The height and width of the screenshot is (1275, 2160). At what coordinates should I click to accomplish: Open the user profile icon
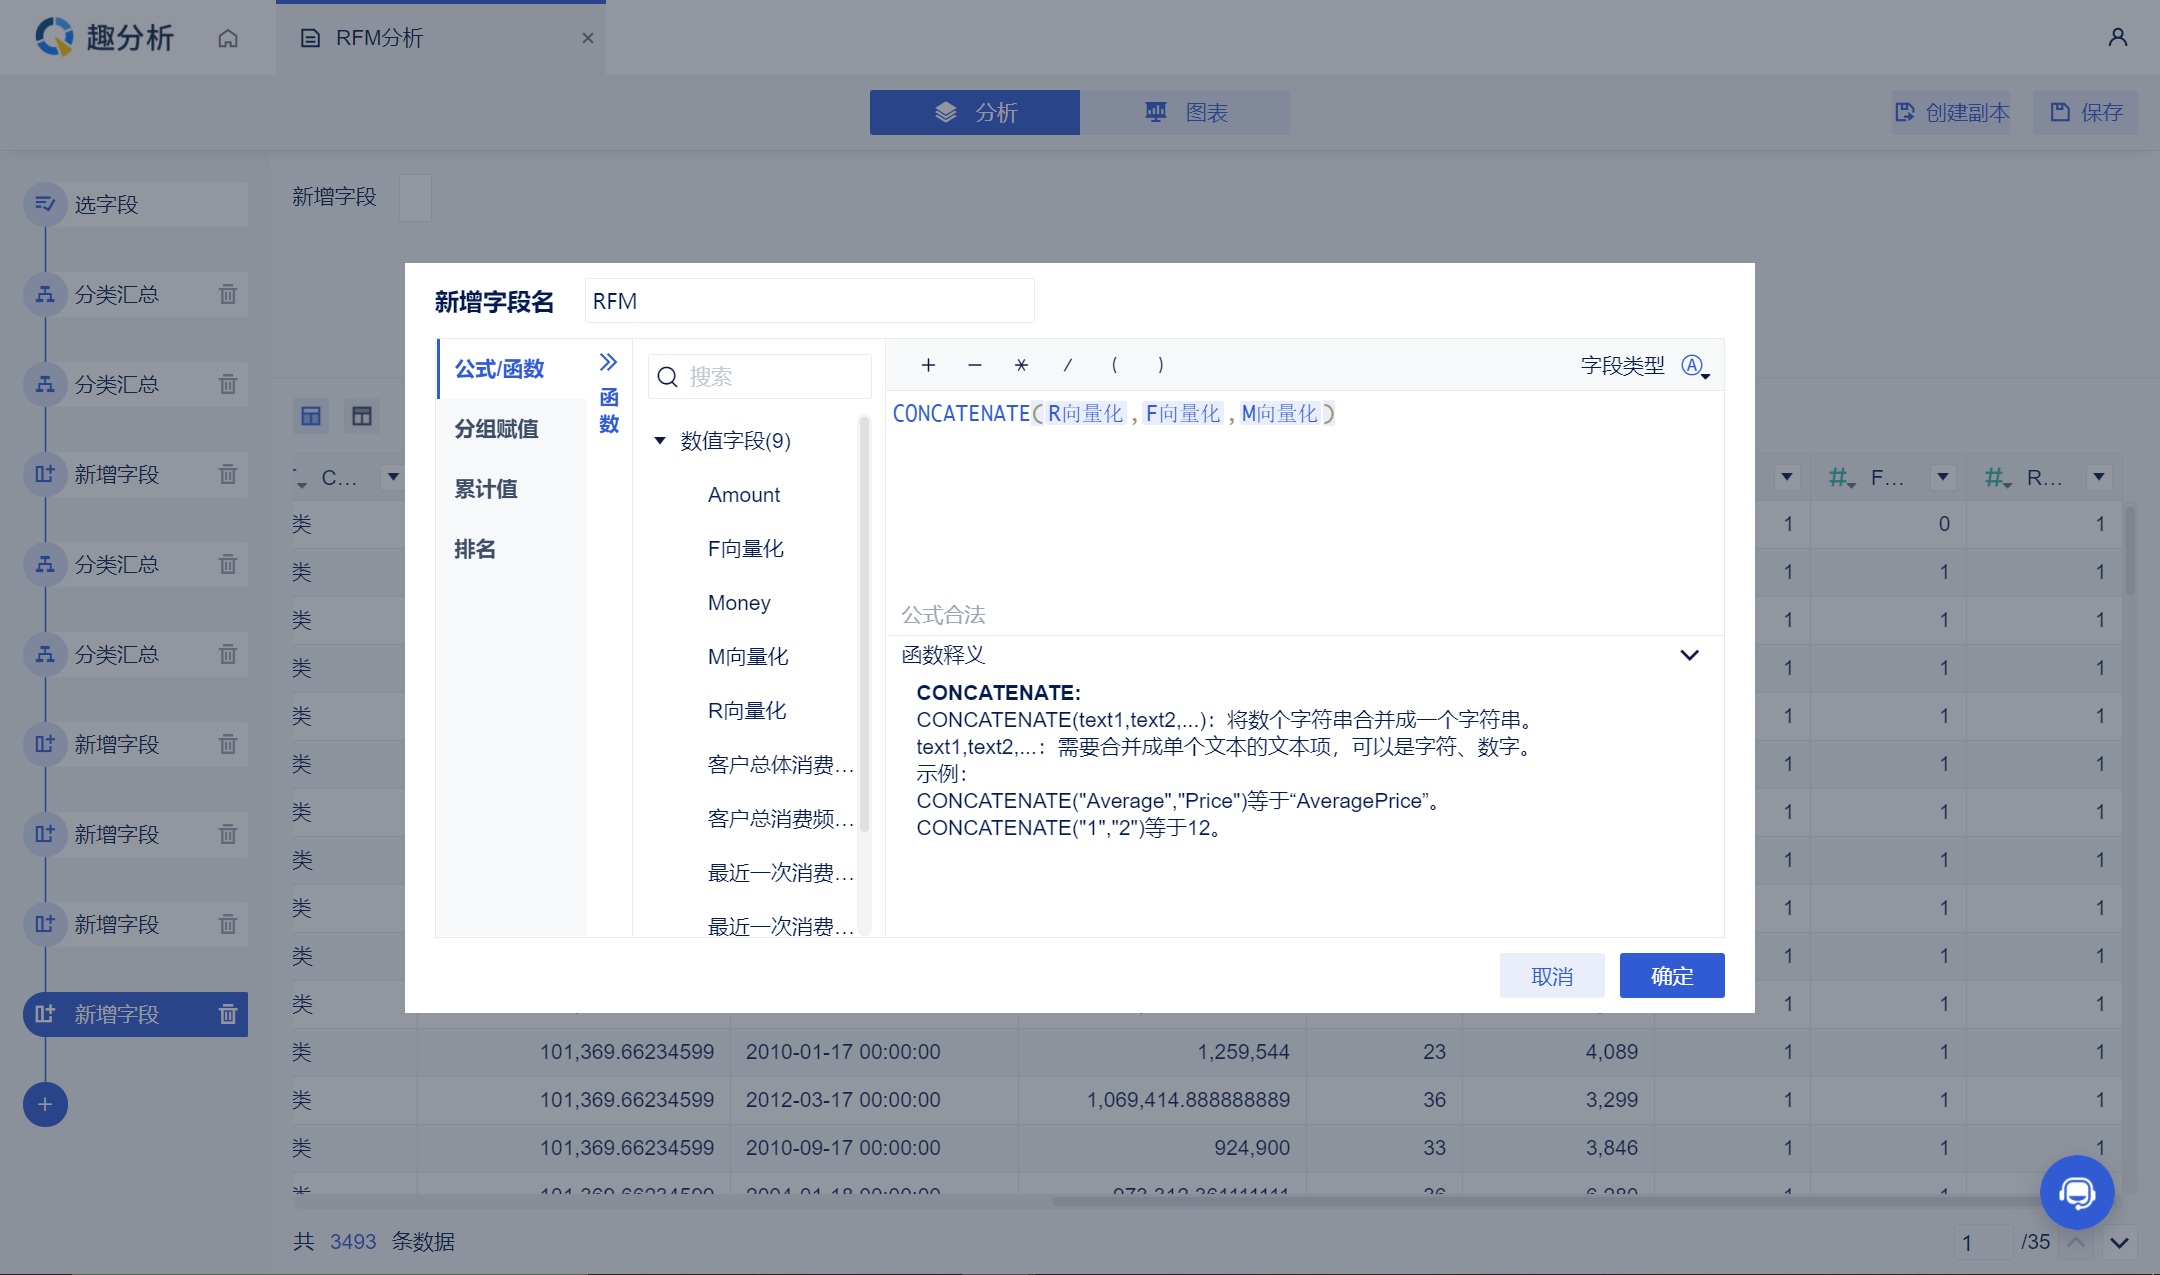coord(2117,38)
